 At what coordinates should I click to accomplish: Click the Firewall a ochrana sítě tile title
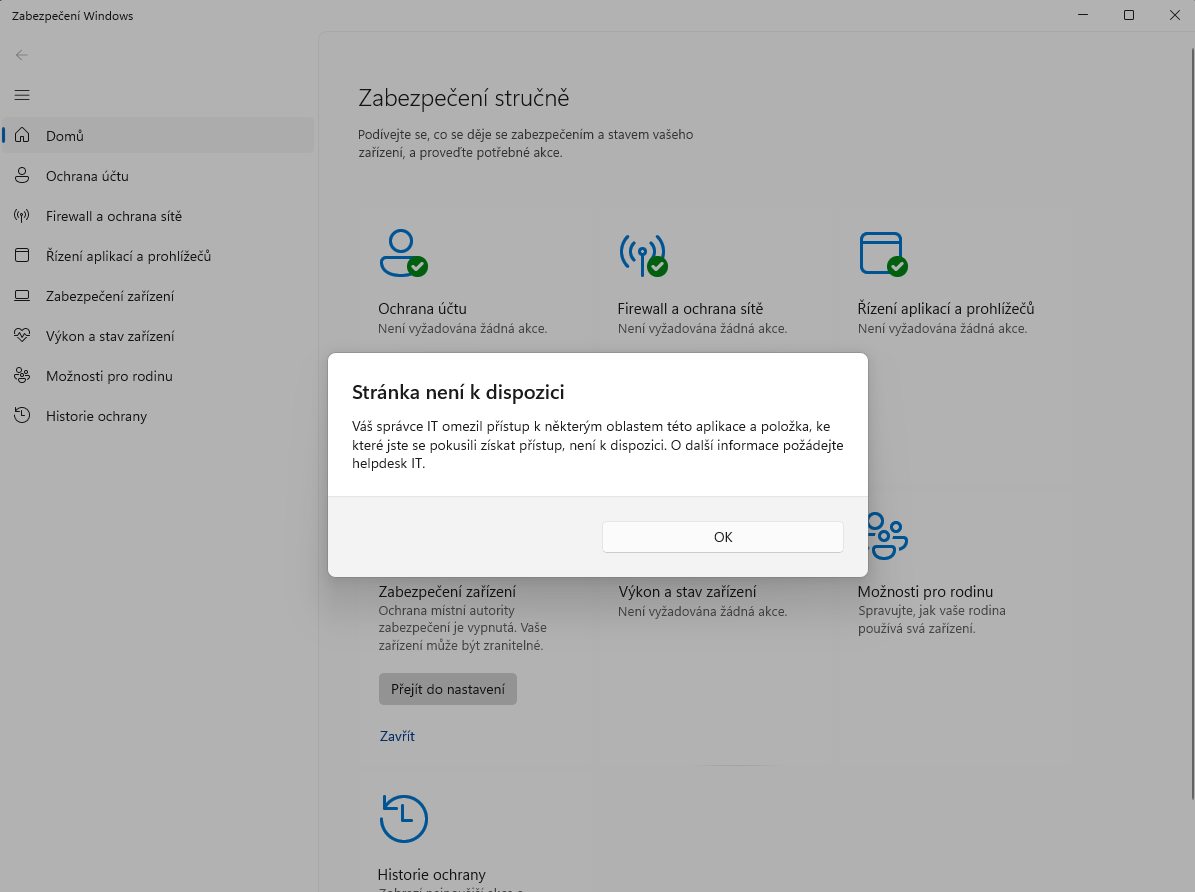[690, 309]
